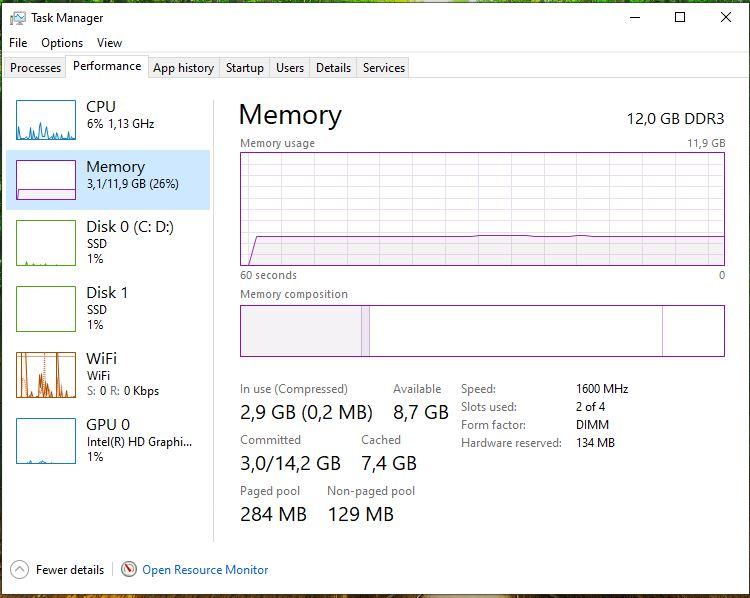Expand the View menu
This screenshot has width=750, height=598.
[x=109, y=43]
